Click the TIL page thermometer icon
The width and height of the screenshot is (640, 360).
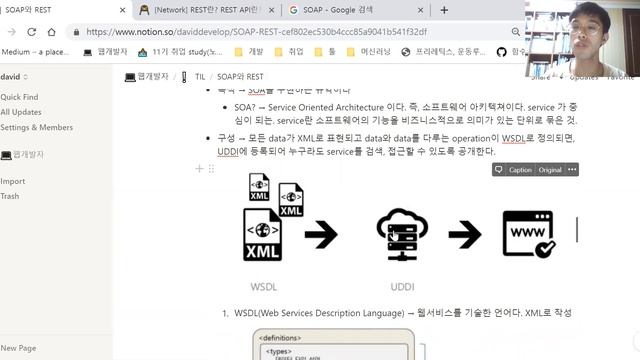184,77
